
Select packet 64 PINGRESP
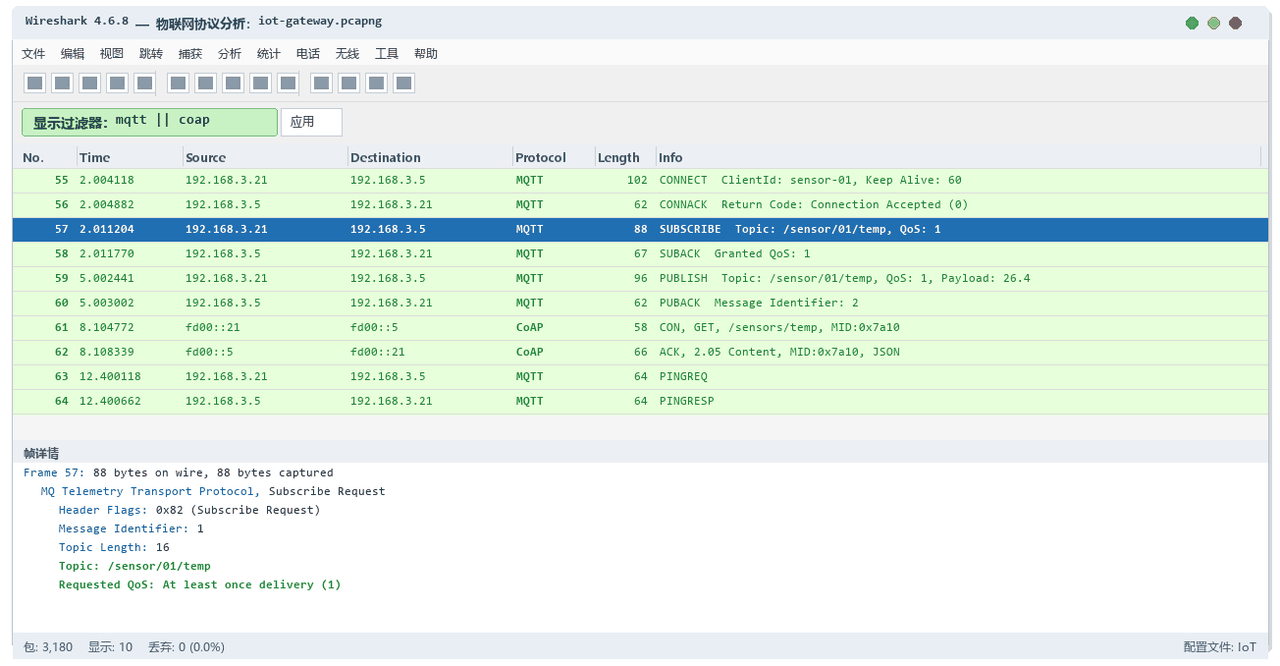coord(640,401)
